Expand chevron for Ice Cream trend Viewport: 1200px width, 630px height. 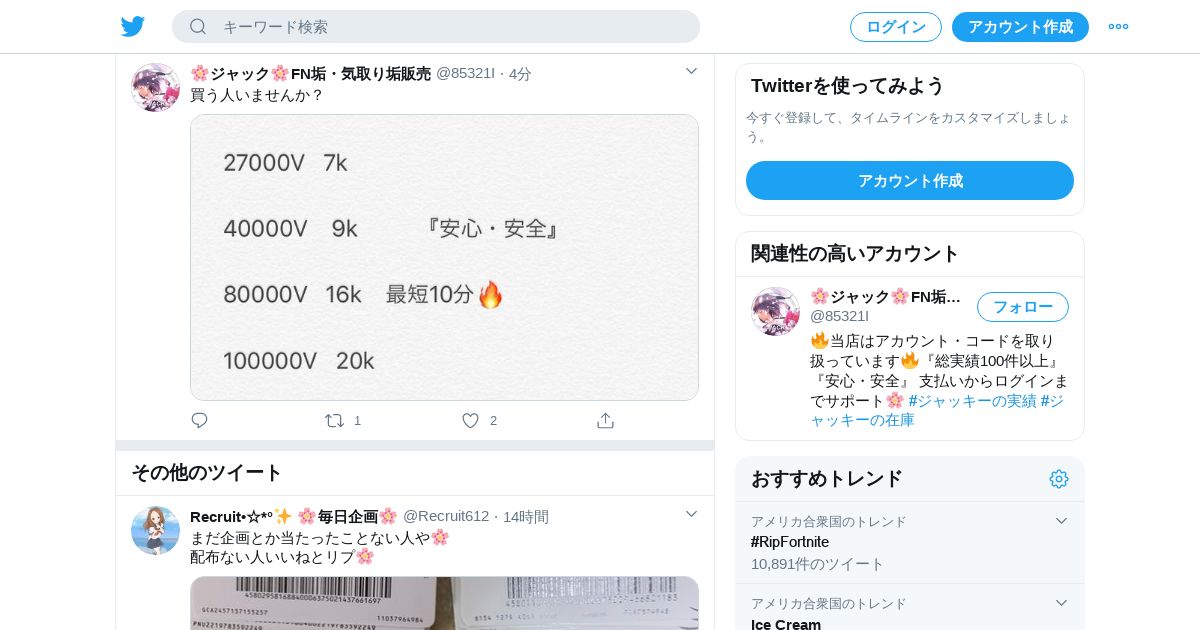(1062, 603)
